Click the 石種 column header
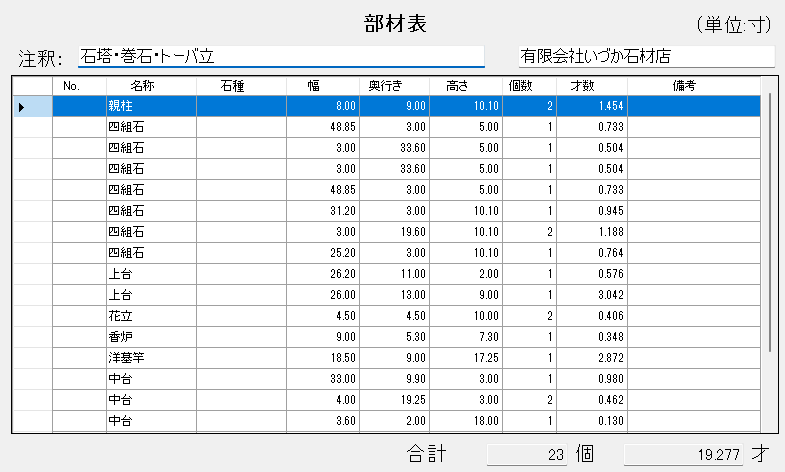785x472 pixels. (x=241, y=86)
